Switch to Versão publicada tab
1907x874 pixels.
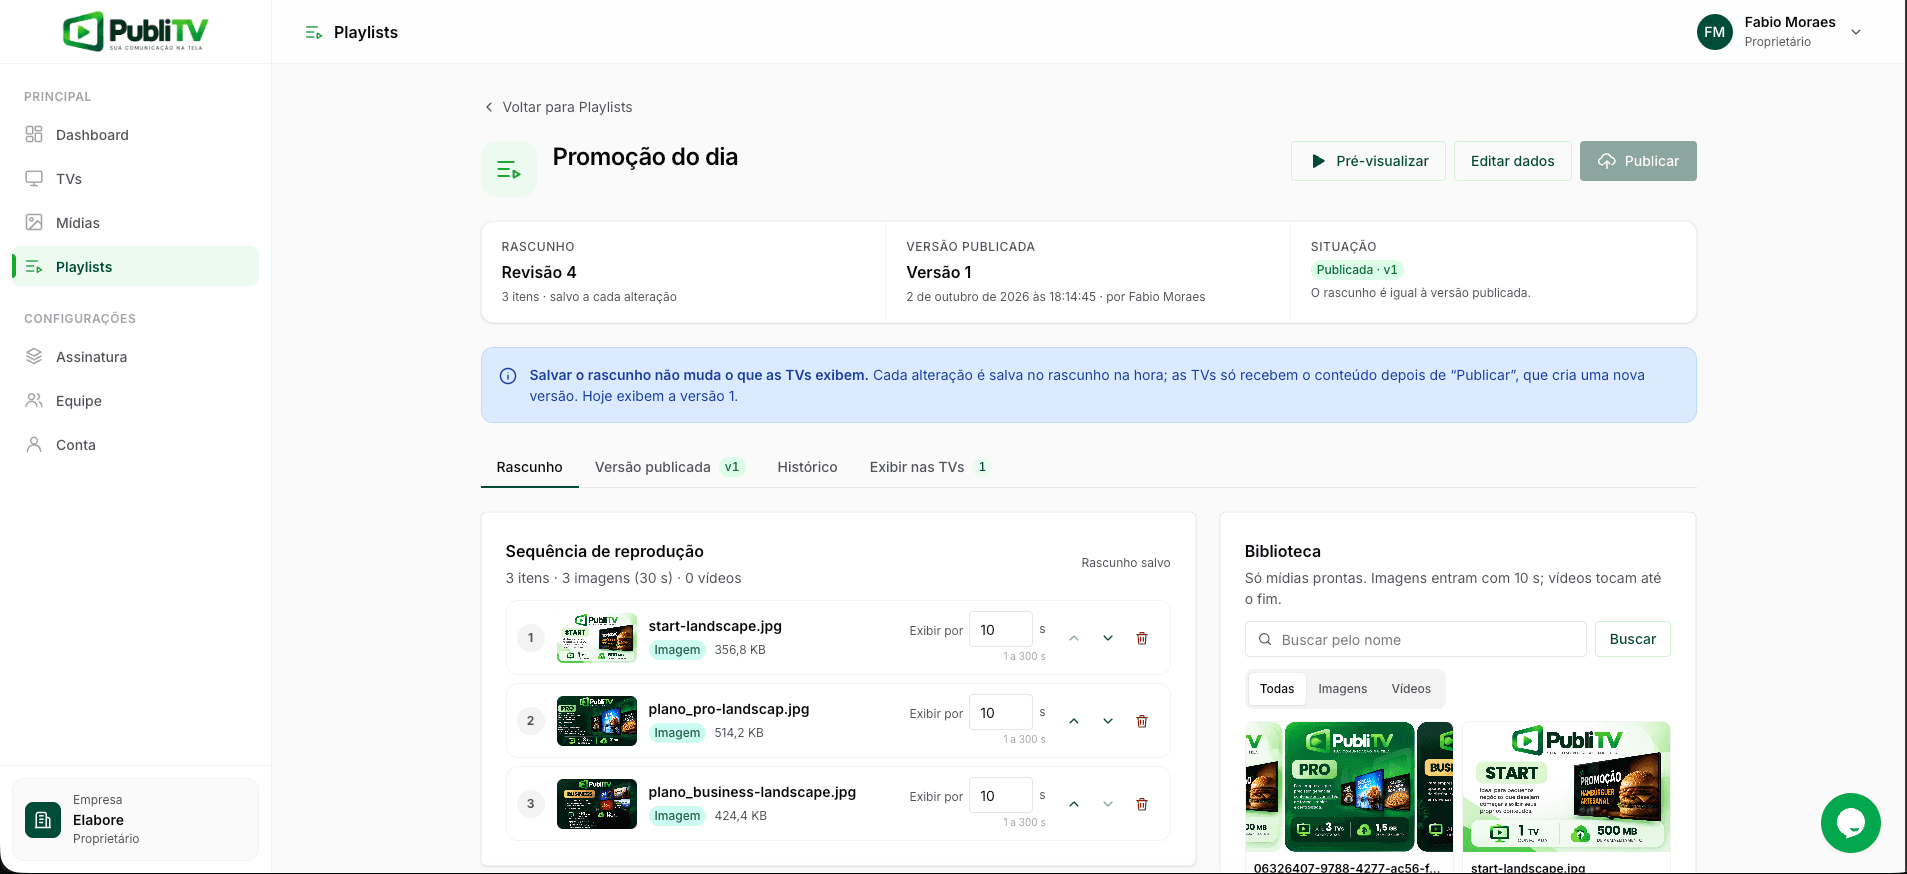pos(669,467)
